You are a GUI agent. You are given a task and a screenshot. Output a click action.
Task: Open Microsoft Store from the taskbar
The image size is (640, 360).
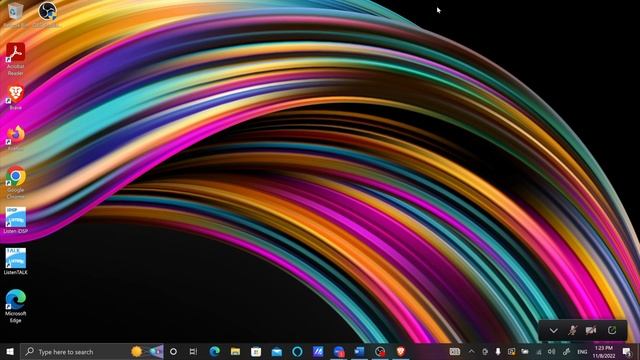point(256,351)
